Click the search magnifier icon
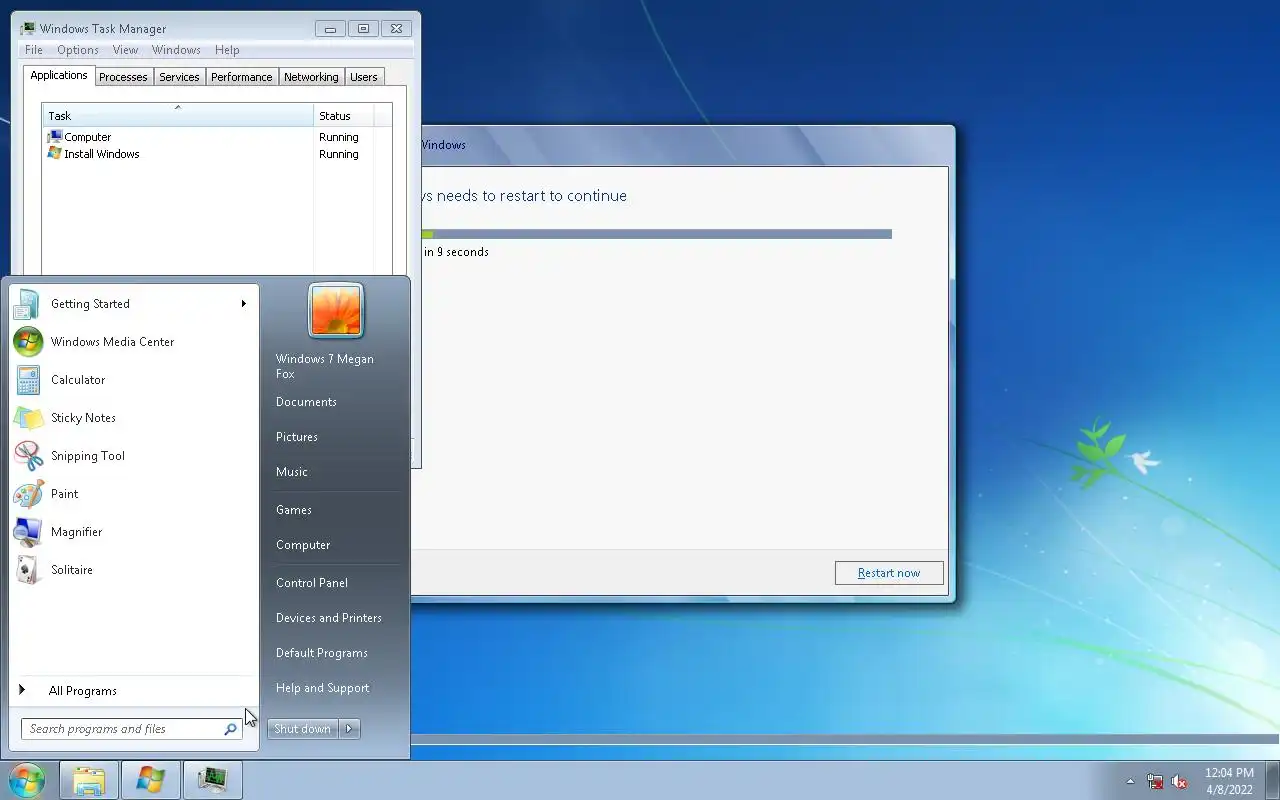This screenshot has width=1280, height=800. tap(230, 729)
